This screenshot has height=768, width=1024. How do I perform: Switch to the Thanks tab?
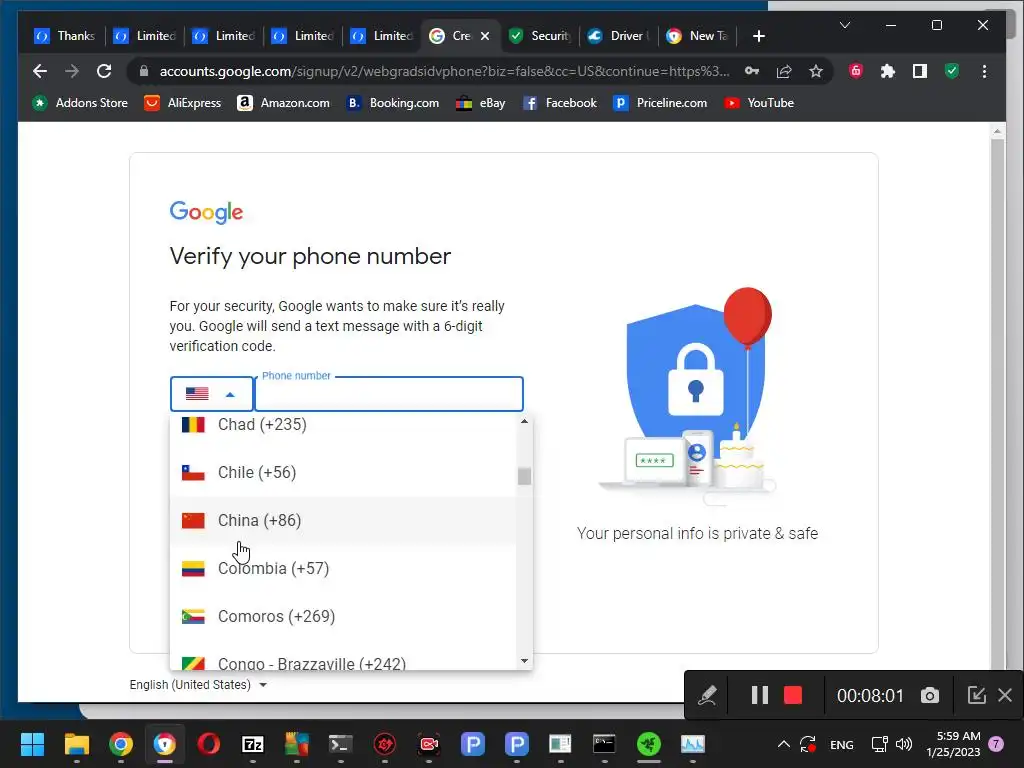click(x=65, y=36)
